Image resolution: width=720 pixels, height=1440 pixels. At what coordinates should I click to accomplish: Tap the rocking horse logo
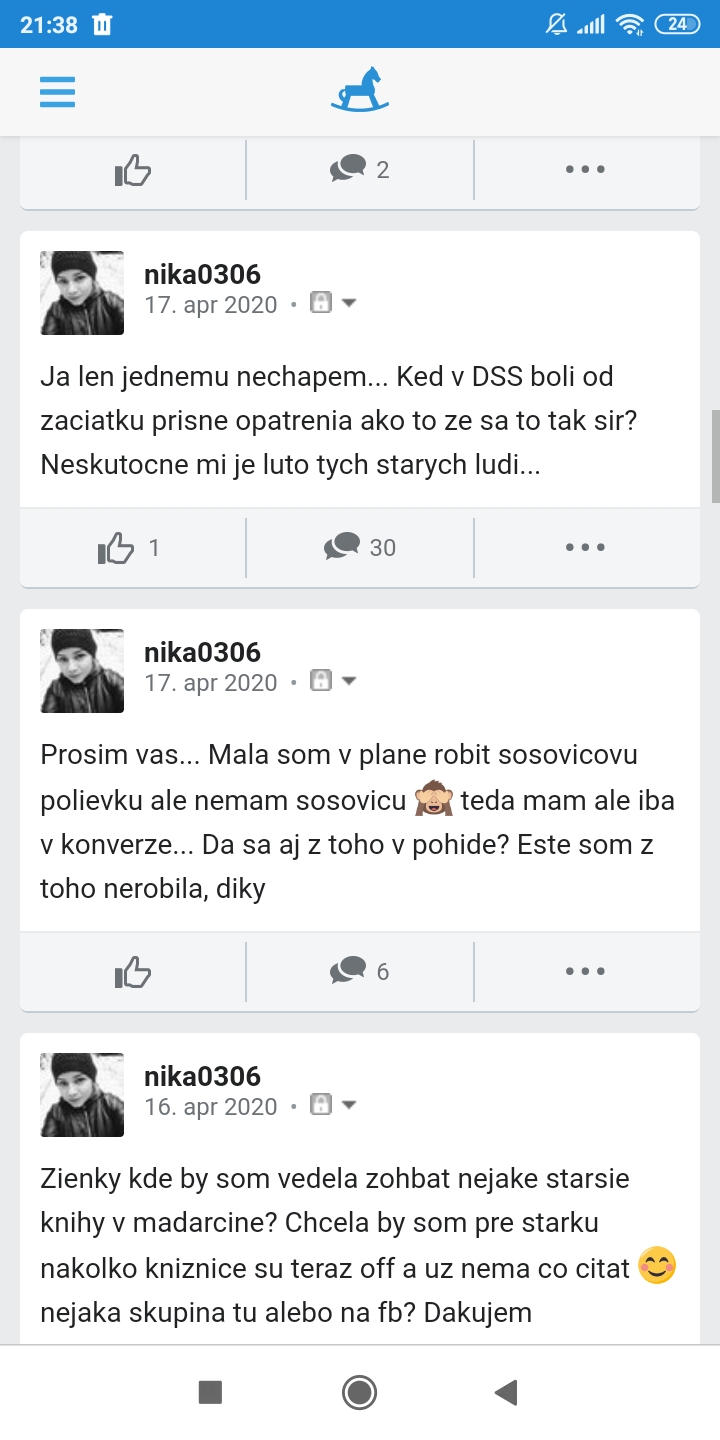(x=360, y=90)
